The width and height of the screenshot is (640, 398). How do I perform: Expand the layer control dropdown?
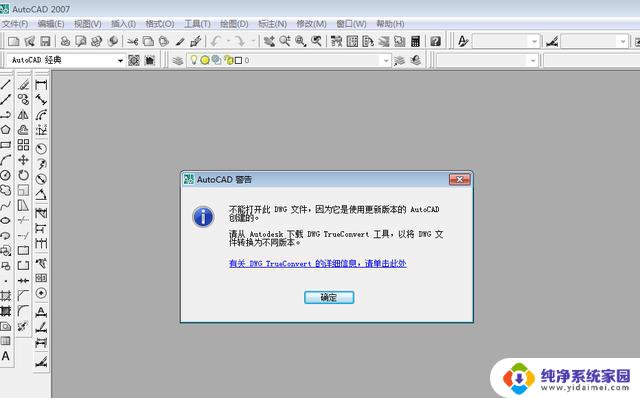point(386,61)
